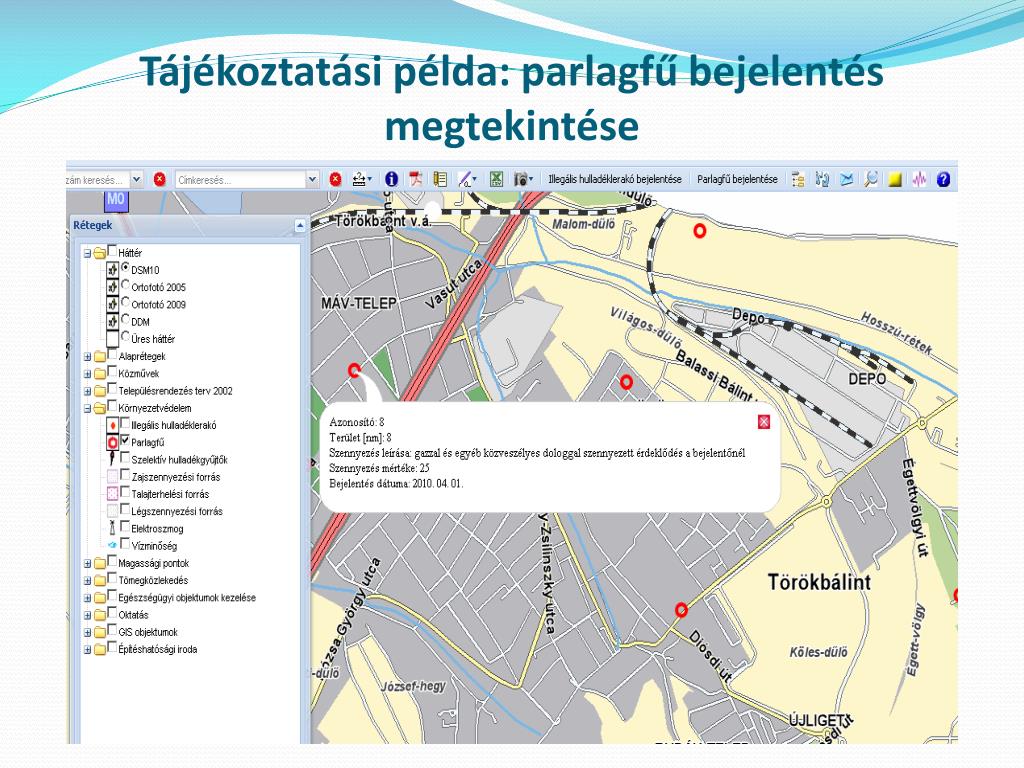The width and height of the screenshot is (1024, 768).
Task: Click the blue info identify icon
Action: tap(391, 179)
